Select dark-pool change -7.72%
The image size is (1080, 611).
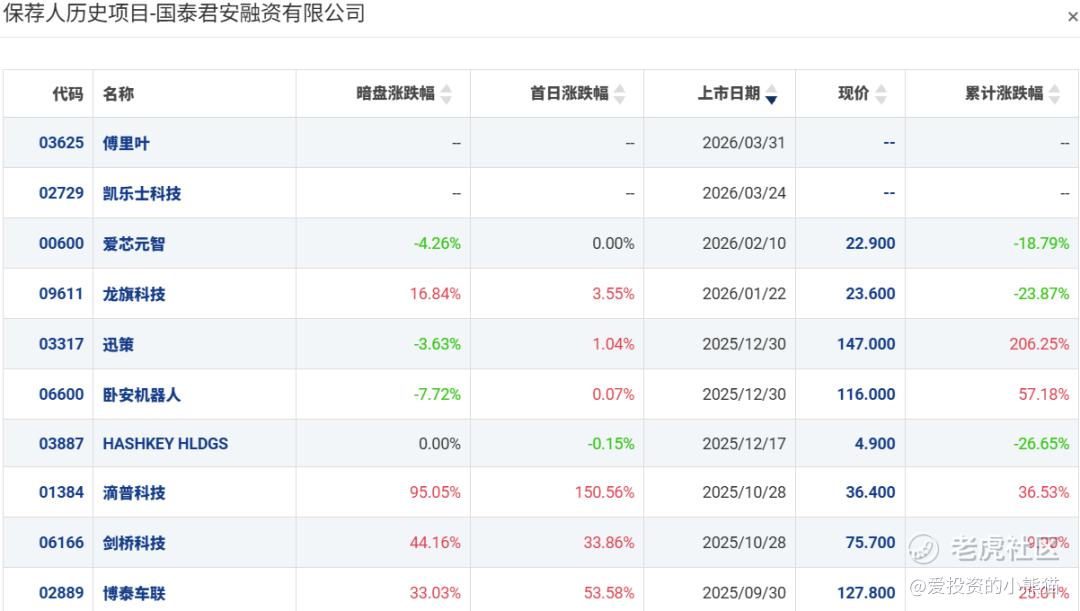(x=437, y=394)
